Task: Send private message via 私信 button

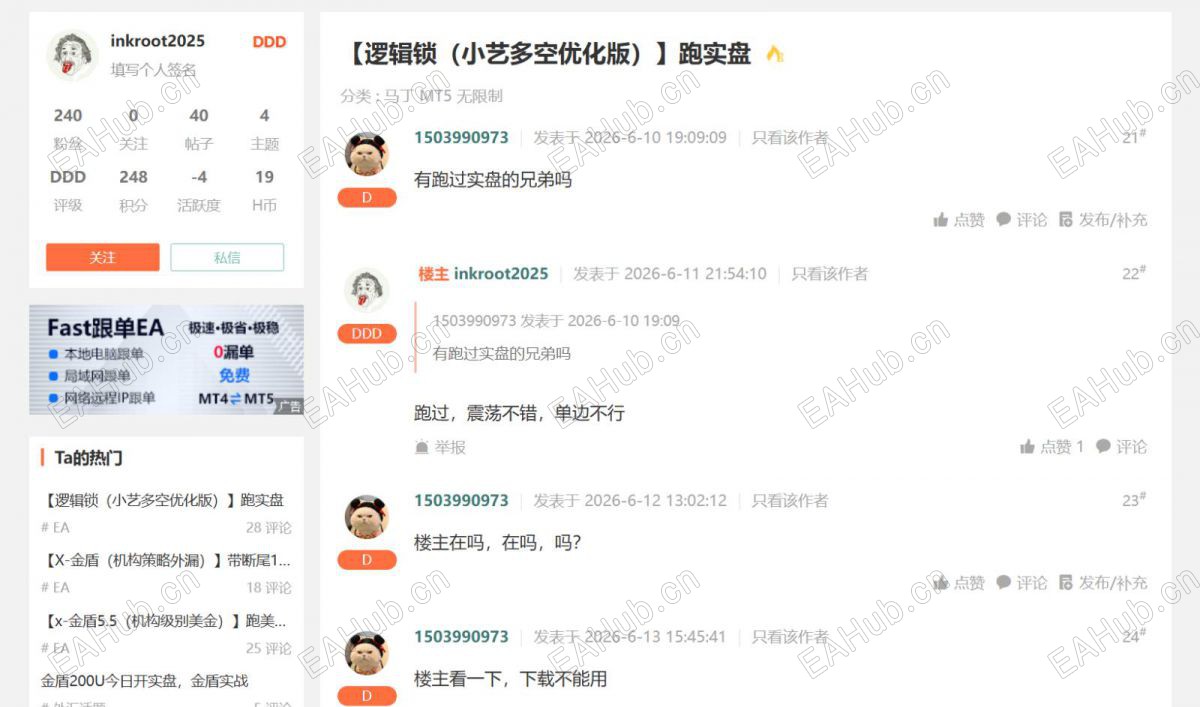Action: 227,257
